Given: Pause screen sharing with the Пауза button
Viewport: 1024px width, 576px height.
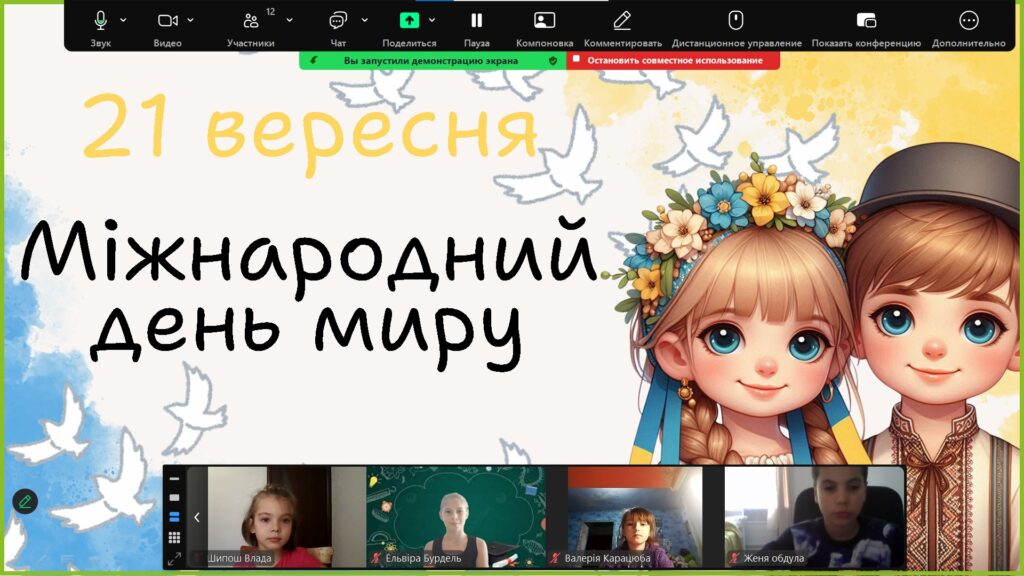Looking at the screenshot, I should click(x=476, y=21).
